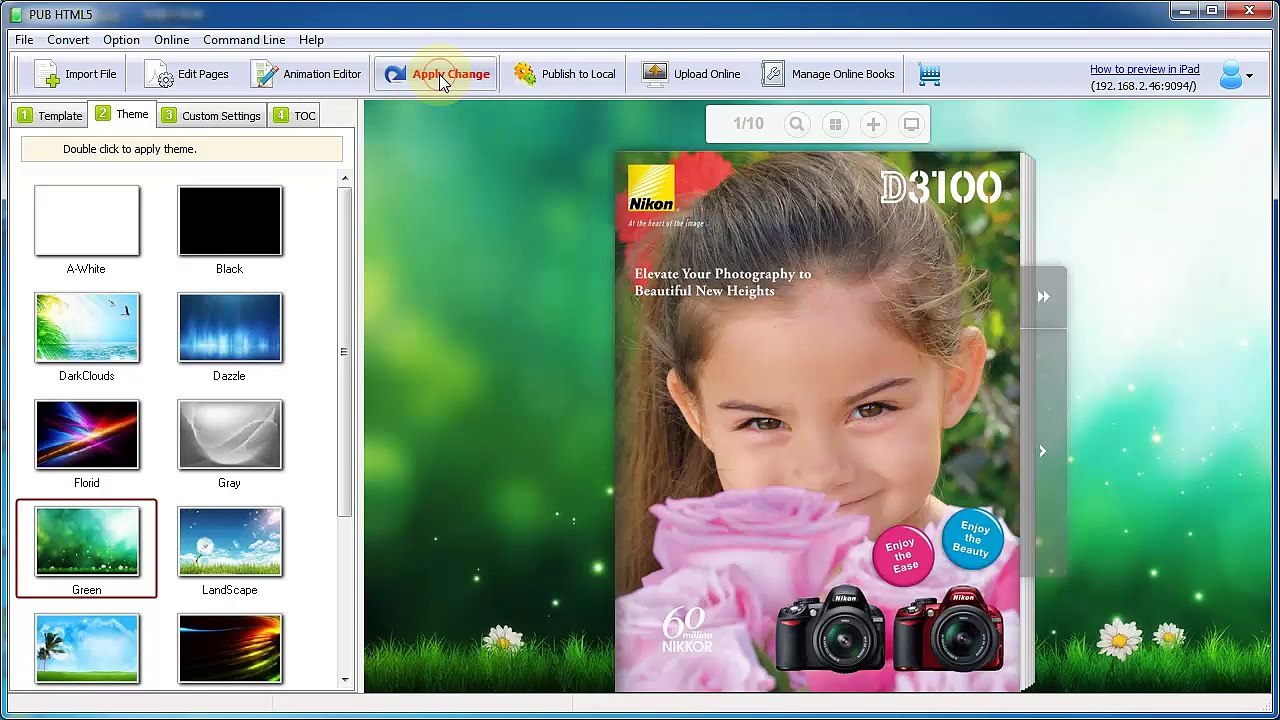Expand the user account dropdown arrow

[x=1249, y=76]
